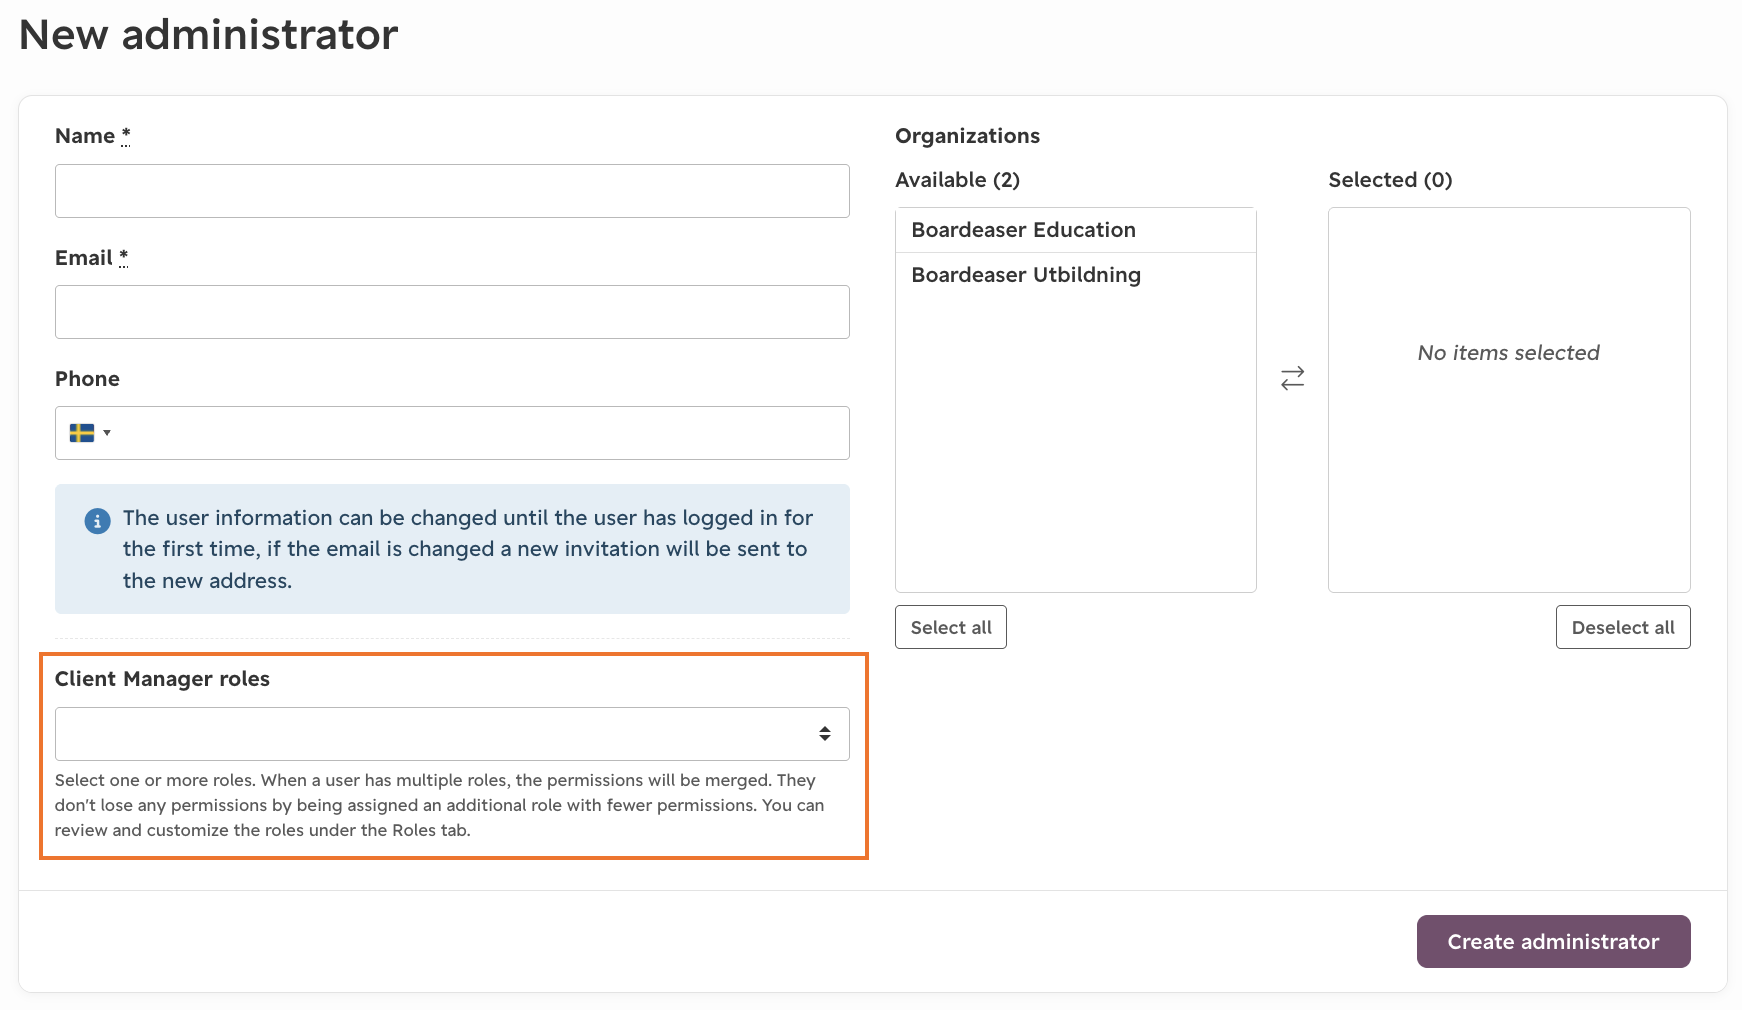Click the Deselect all button
Image resolution: width=1742 pixels, height=1010 pixels.
1623,627
